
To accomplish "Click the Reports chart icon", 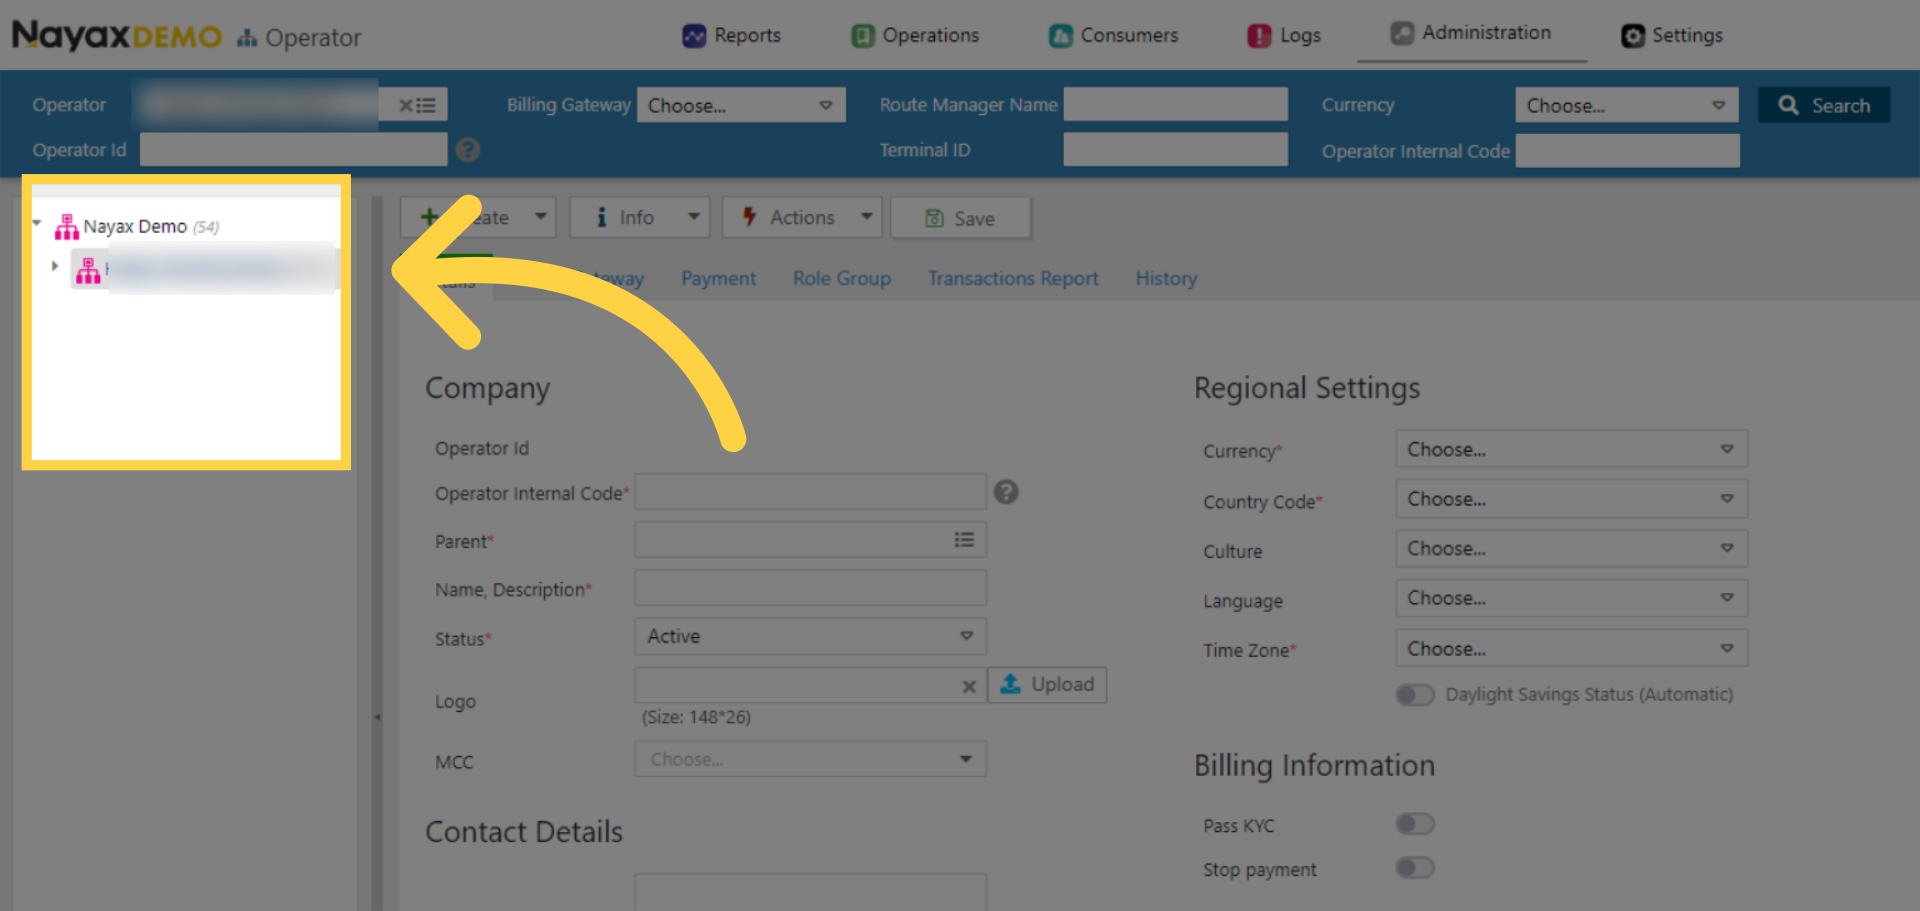I will pos(694,36).
